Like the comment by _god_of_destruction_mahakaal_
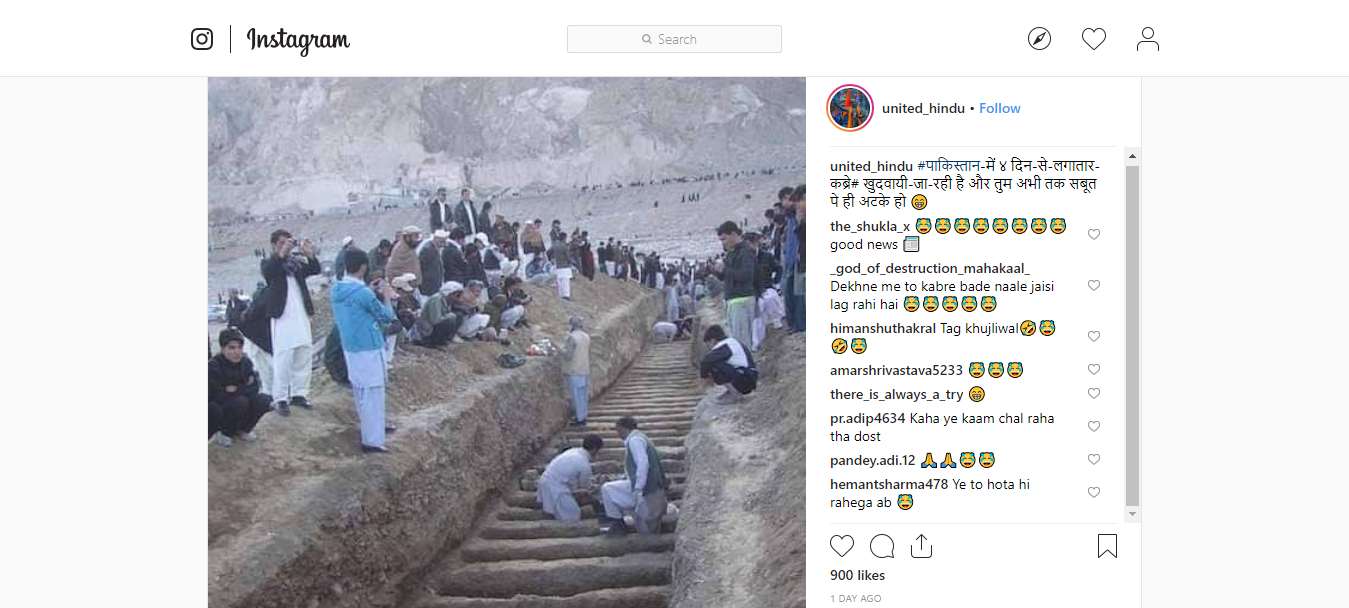1349x608 pixels. coord(1094,286)
